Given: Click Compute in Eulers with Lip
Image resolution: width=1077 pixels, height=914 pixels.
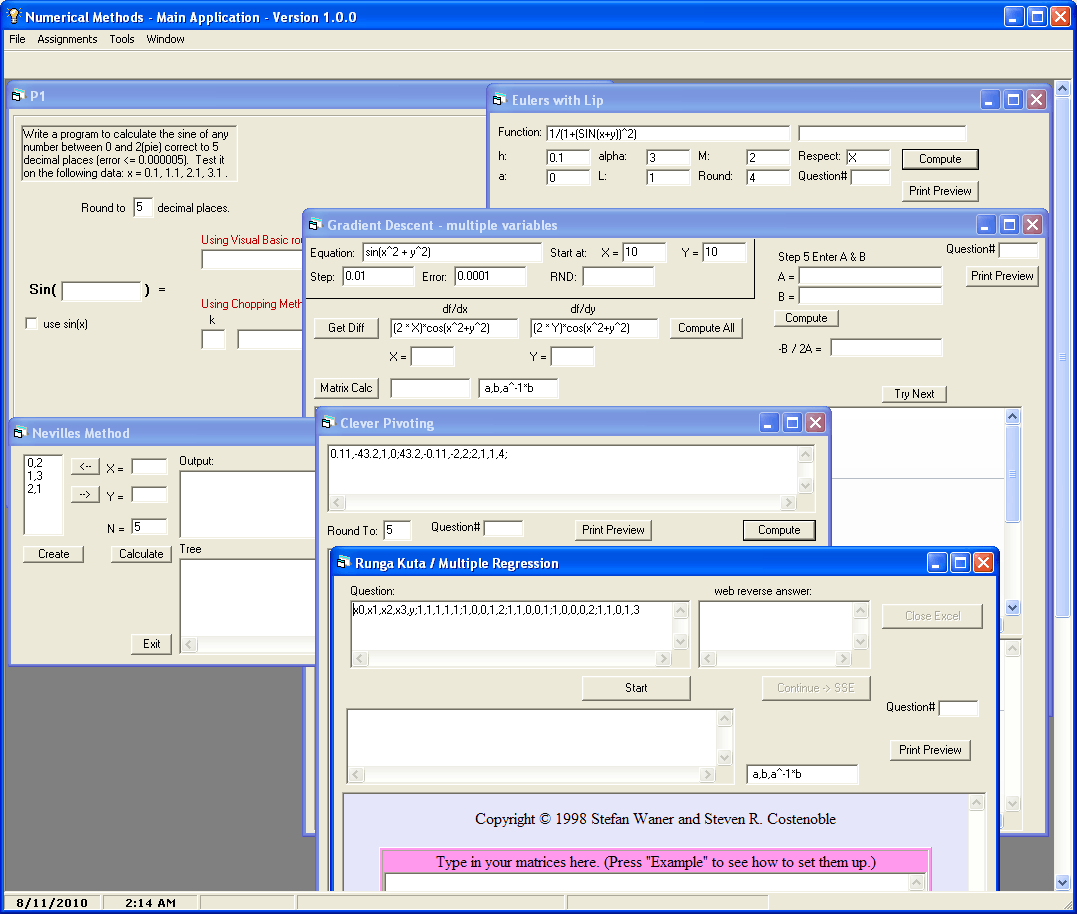Looking at the screenshot, I should point(939,159).
